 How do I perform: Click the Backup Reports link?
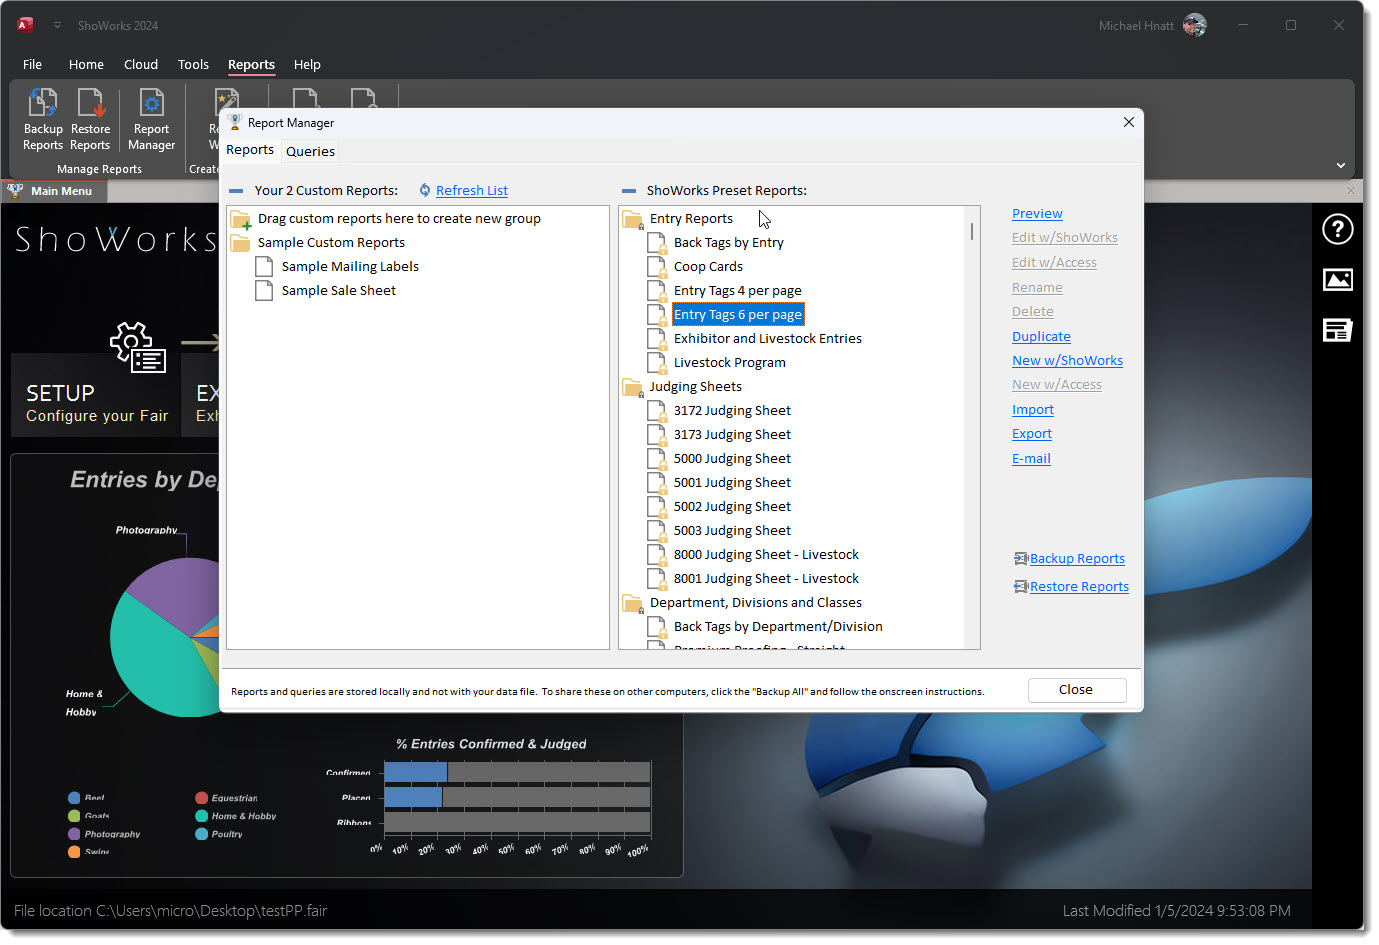point(1077,559)
